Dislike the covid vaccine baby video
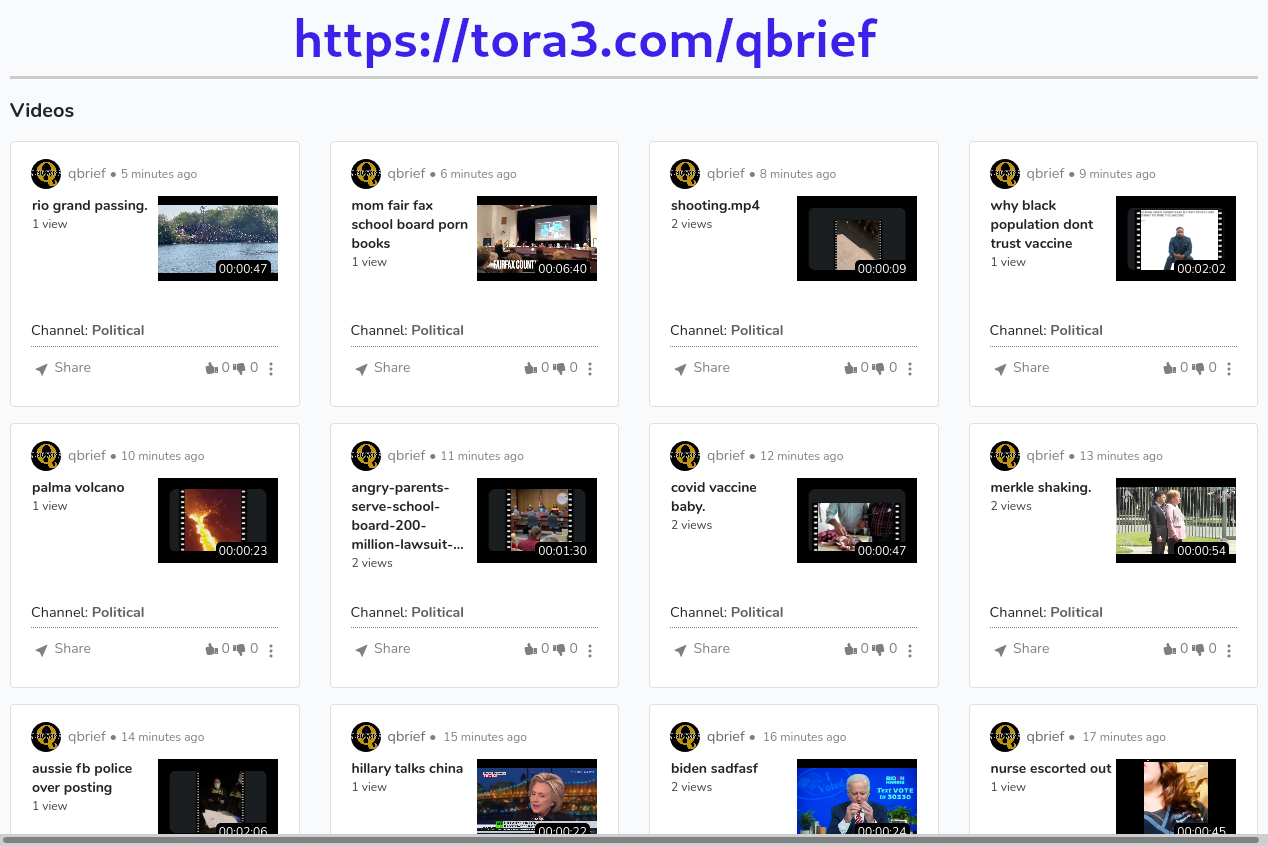Viewport: 1268px width, 846px height. tap(878, 649)
